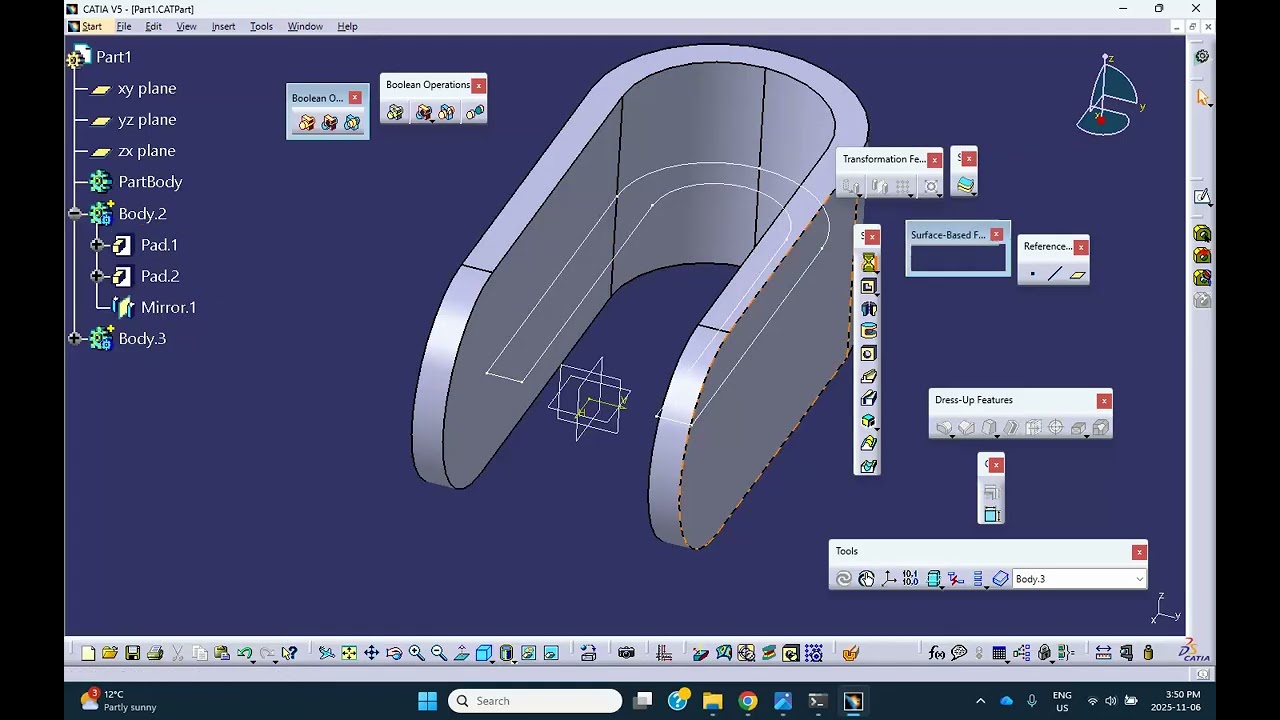The width and height of the screenshot is (1280, 720).
Task: Click the Windows taskbar Search box
Action: pos(535,701)
